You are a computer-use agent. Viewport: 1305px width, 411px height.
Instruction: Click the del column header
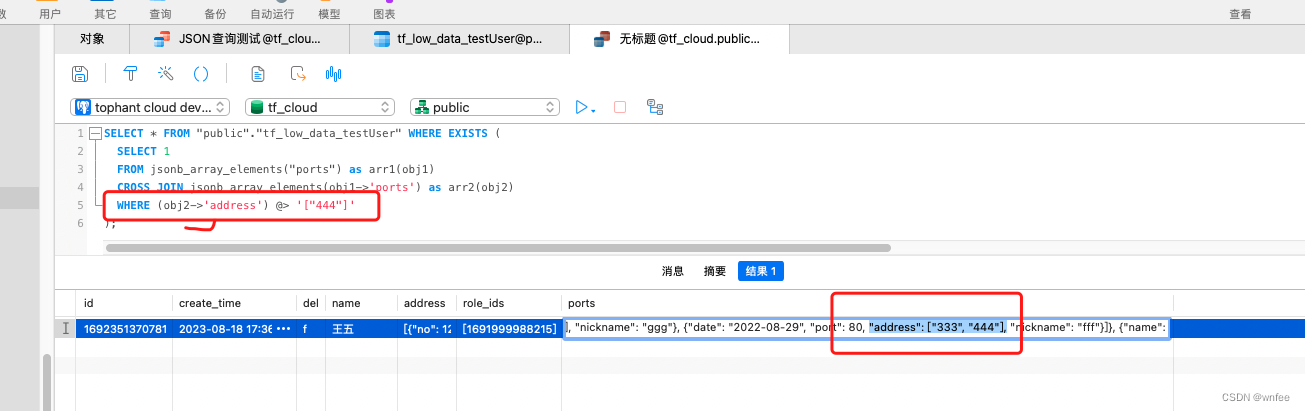tap(311, 303)
